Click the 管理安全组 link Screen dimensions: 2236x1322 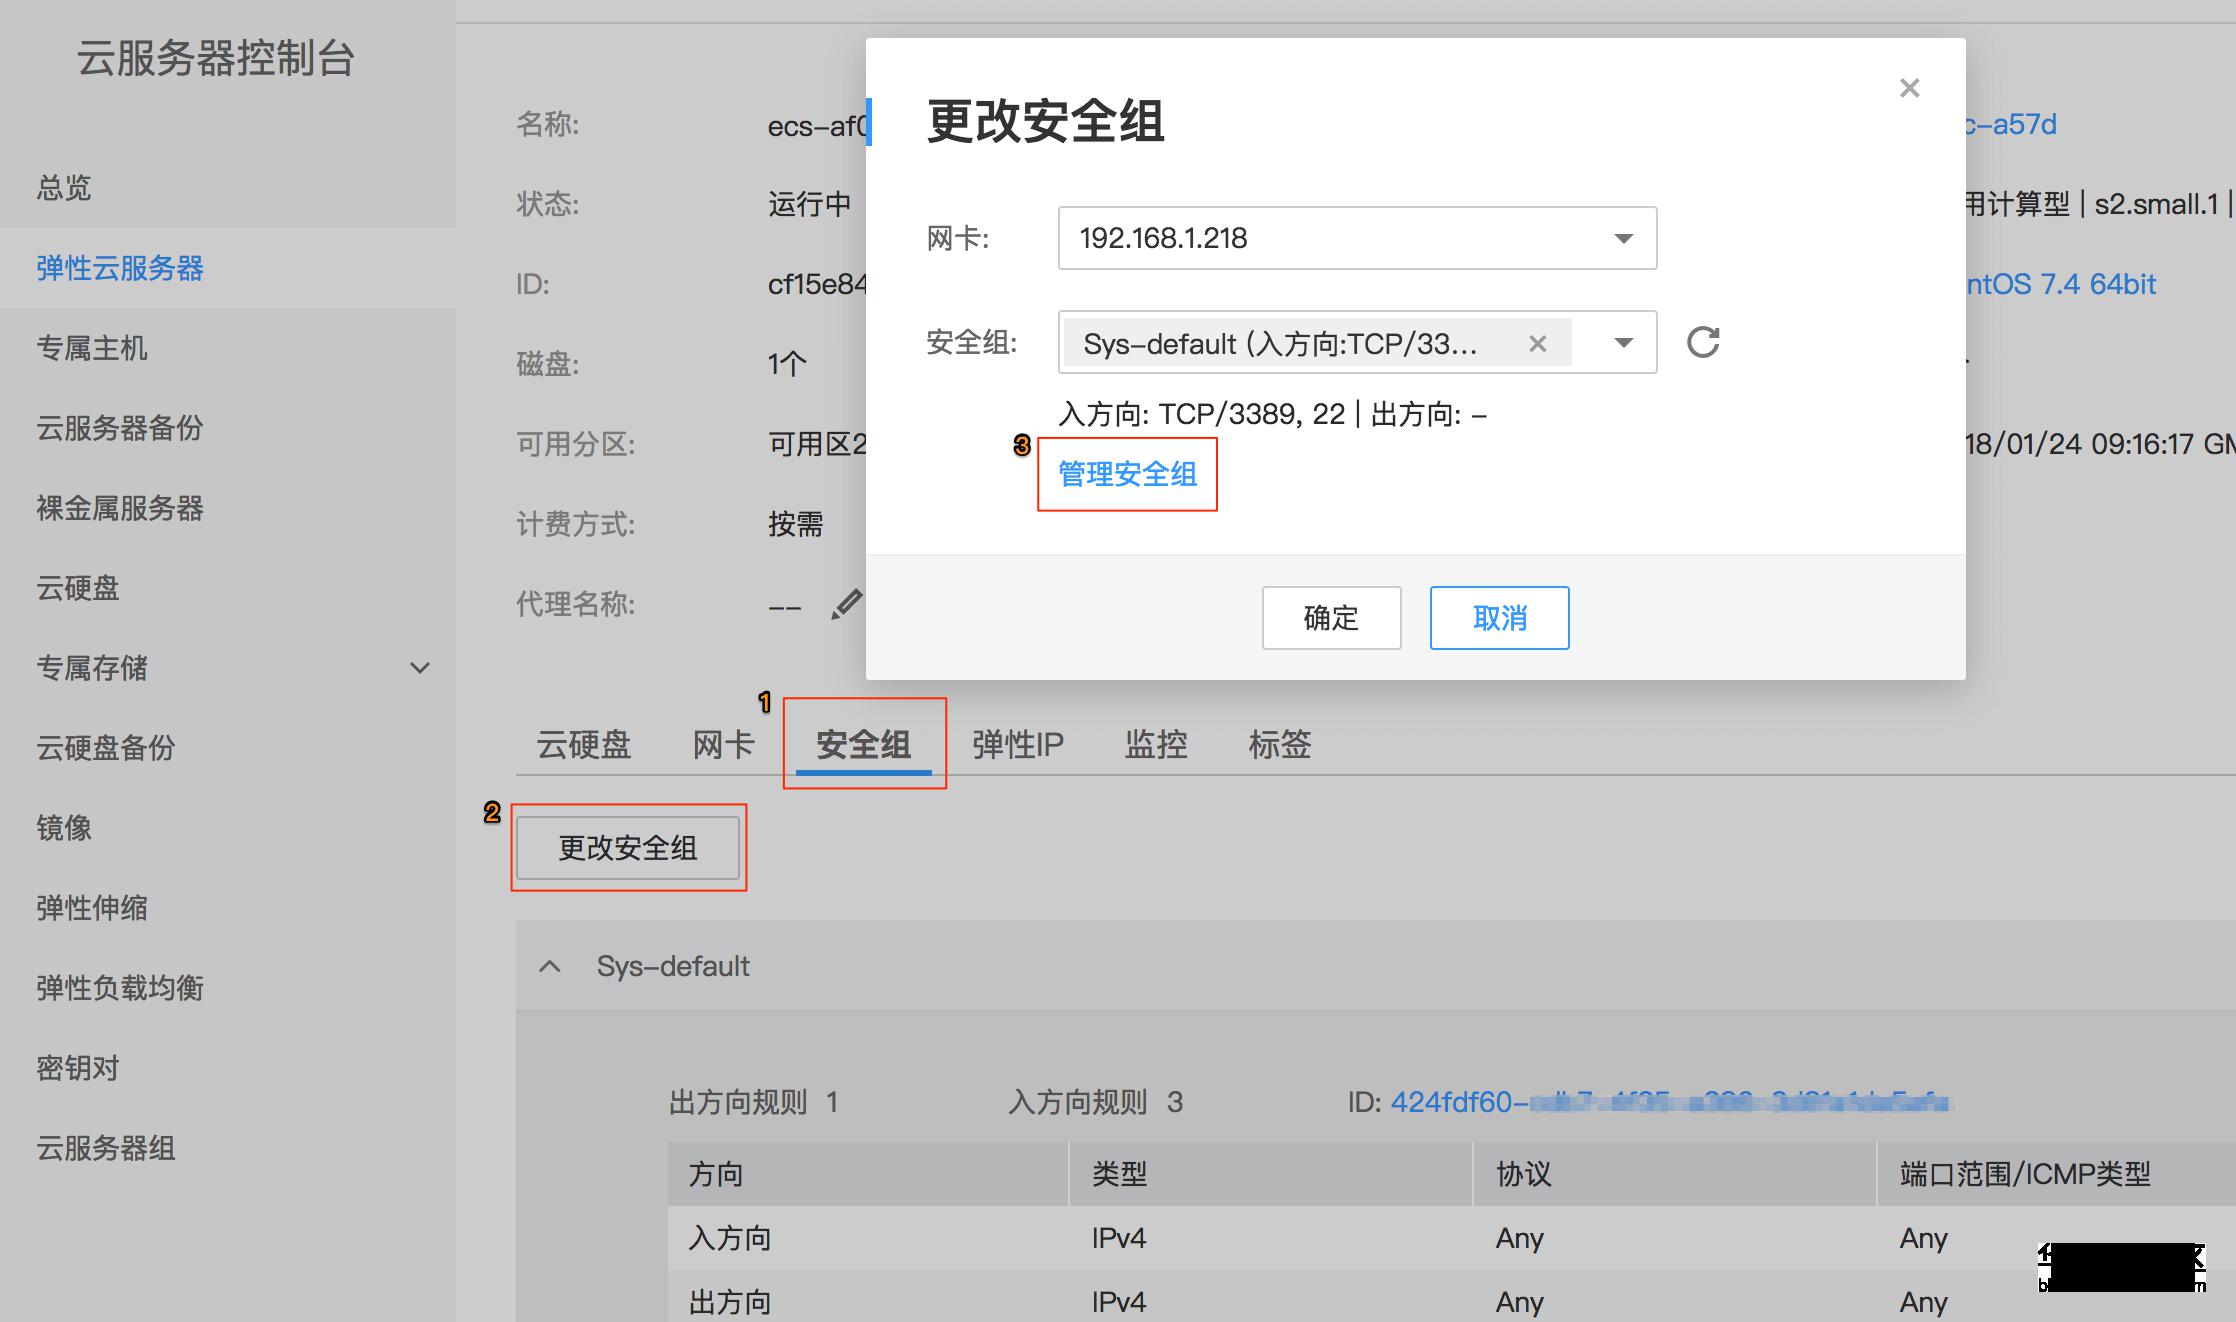(1127, 474)
